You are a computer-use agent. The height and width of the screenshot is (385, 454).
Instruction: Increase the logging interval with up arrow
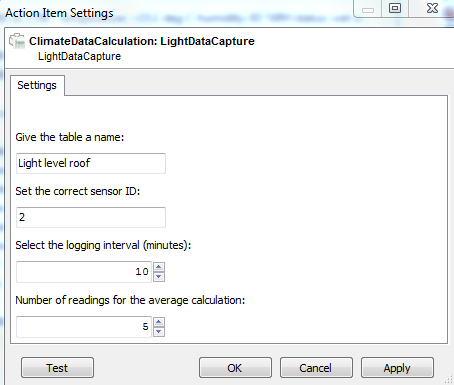[159, 267]
